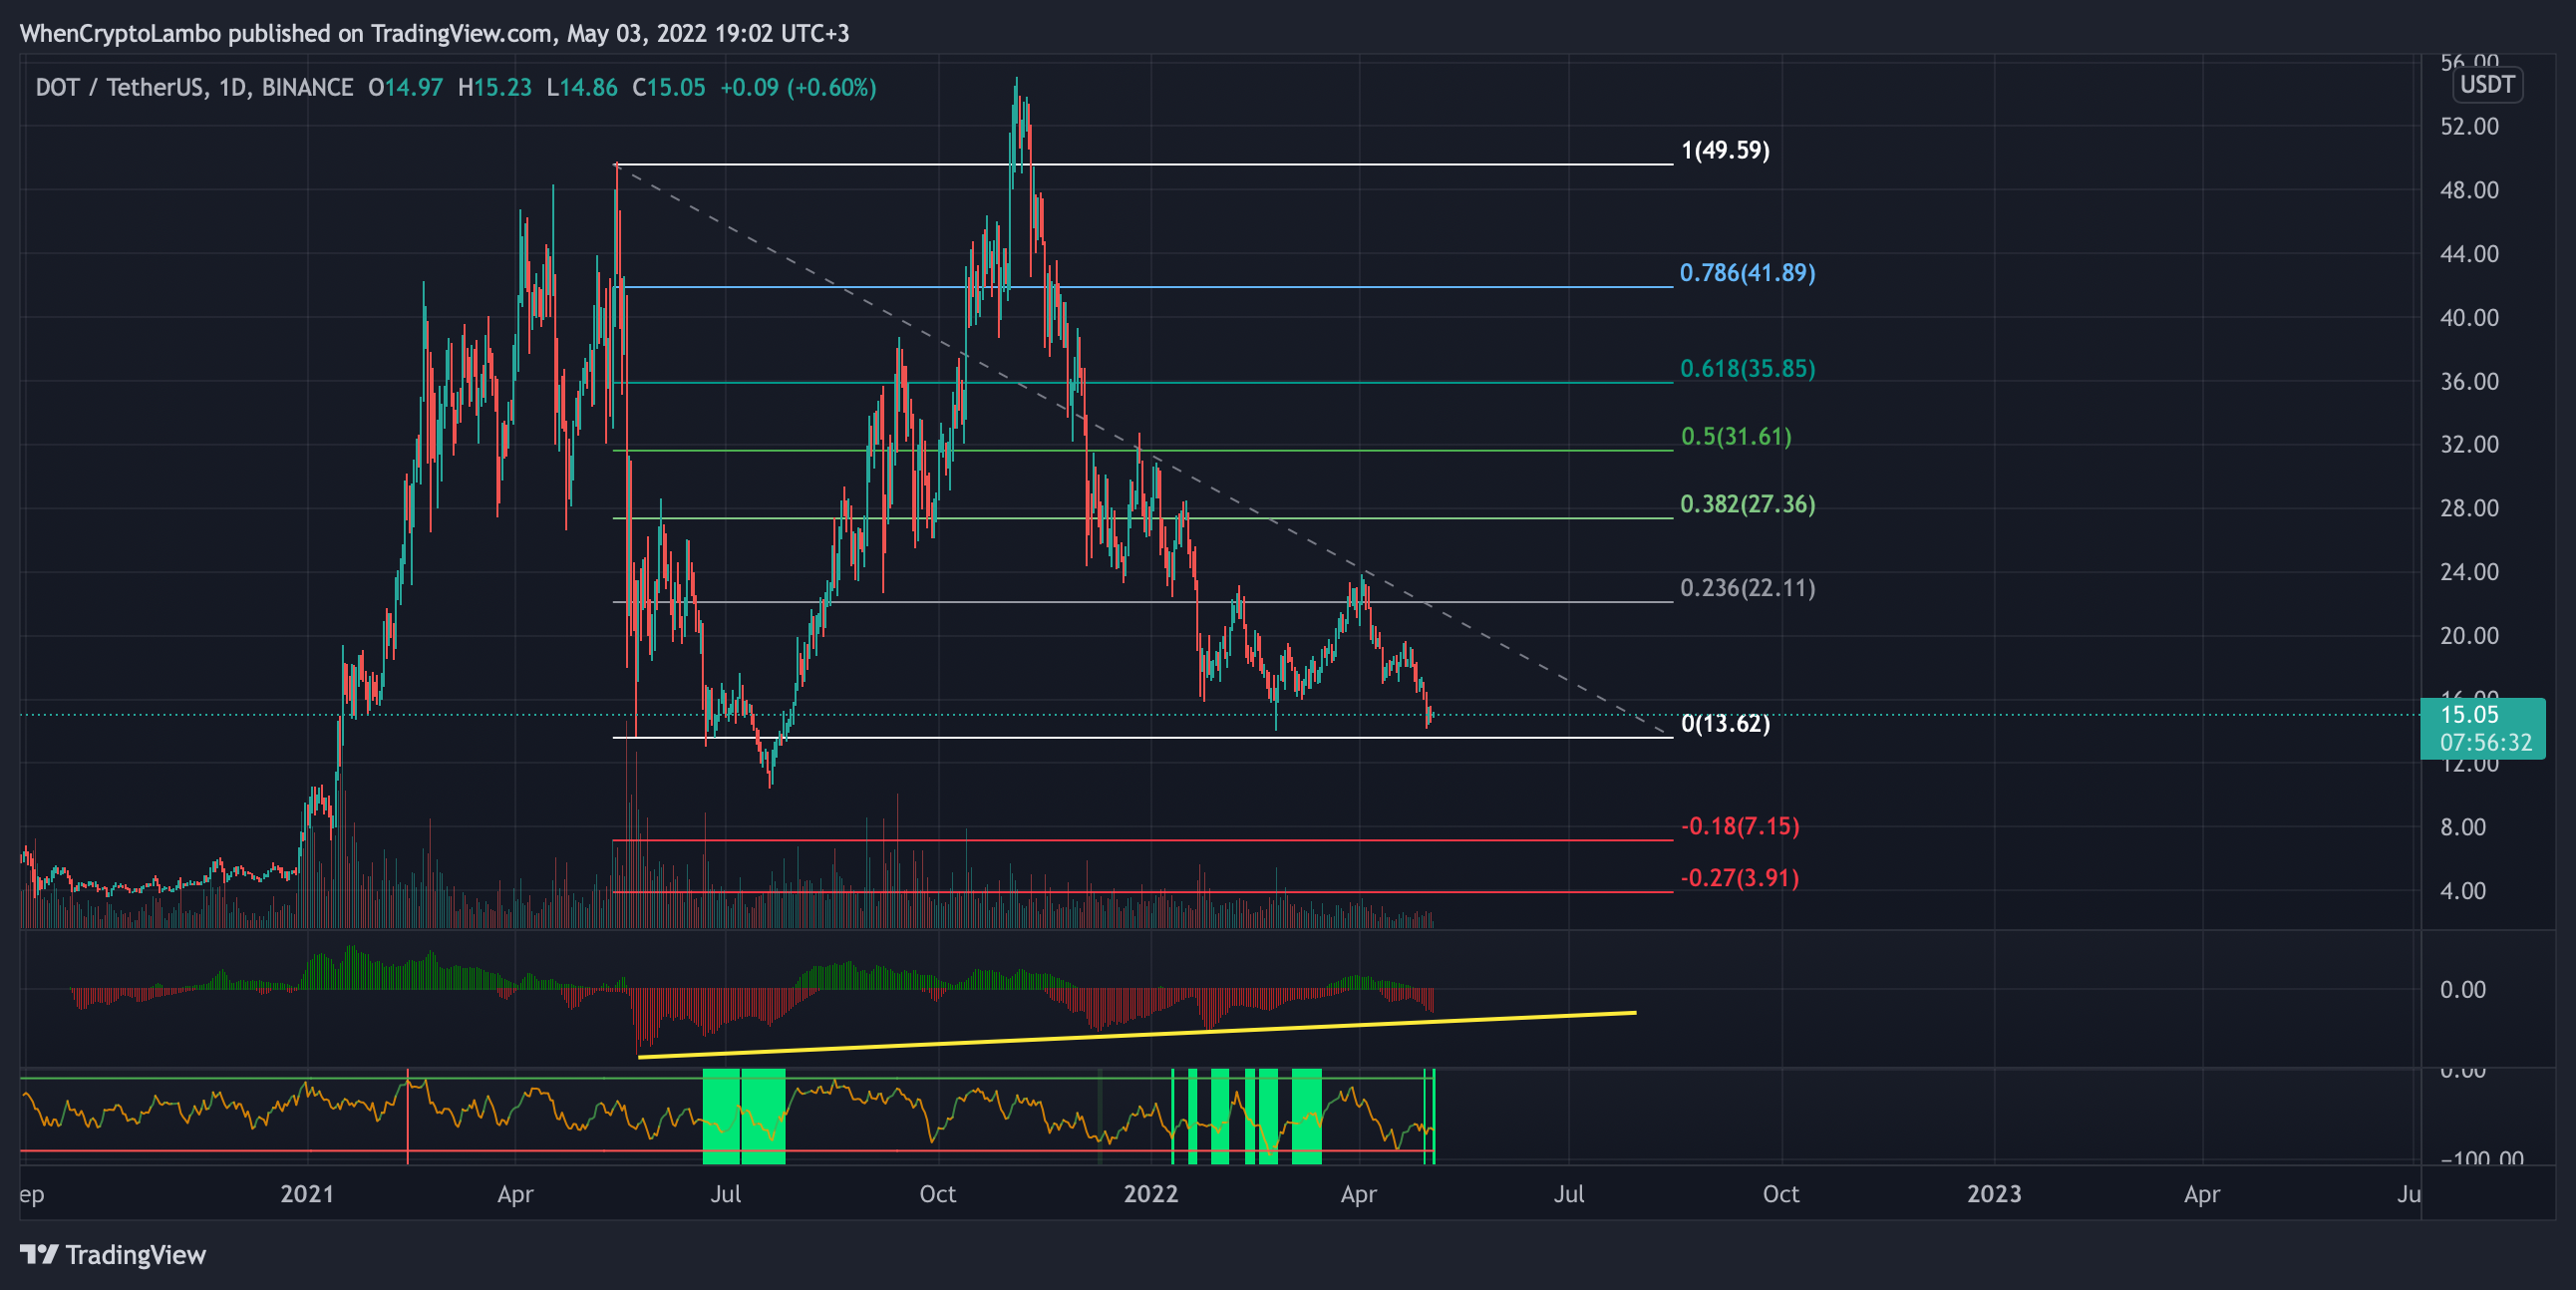Click the open value O14.97
The height and width of the screenshot is (1290, 2576).
405,88
